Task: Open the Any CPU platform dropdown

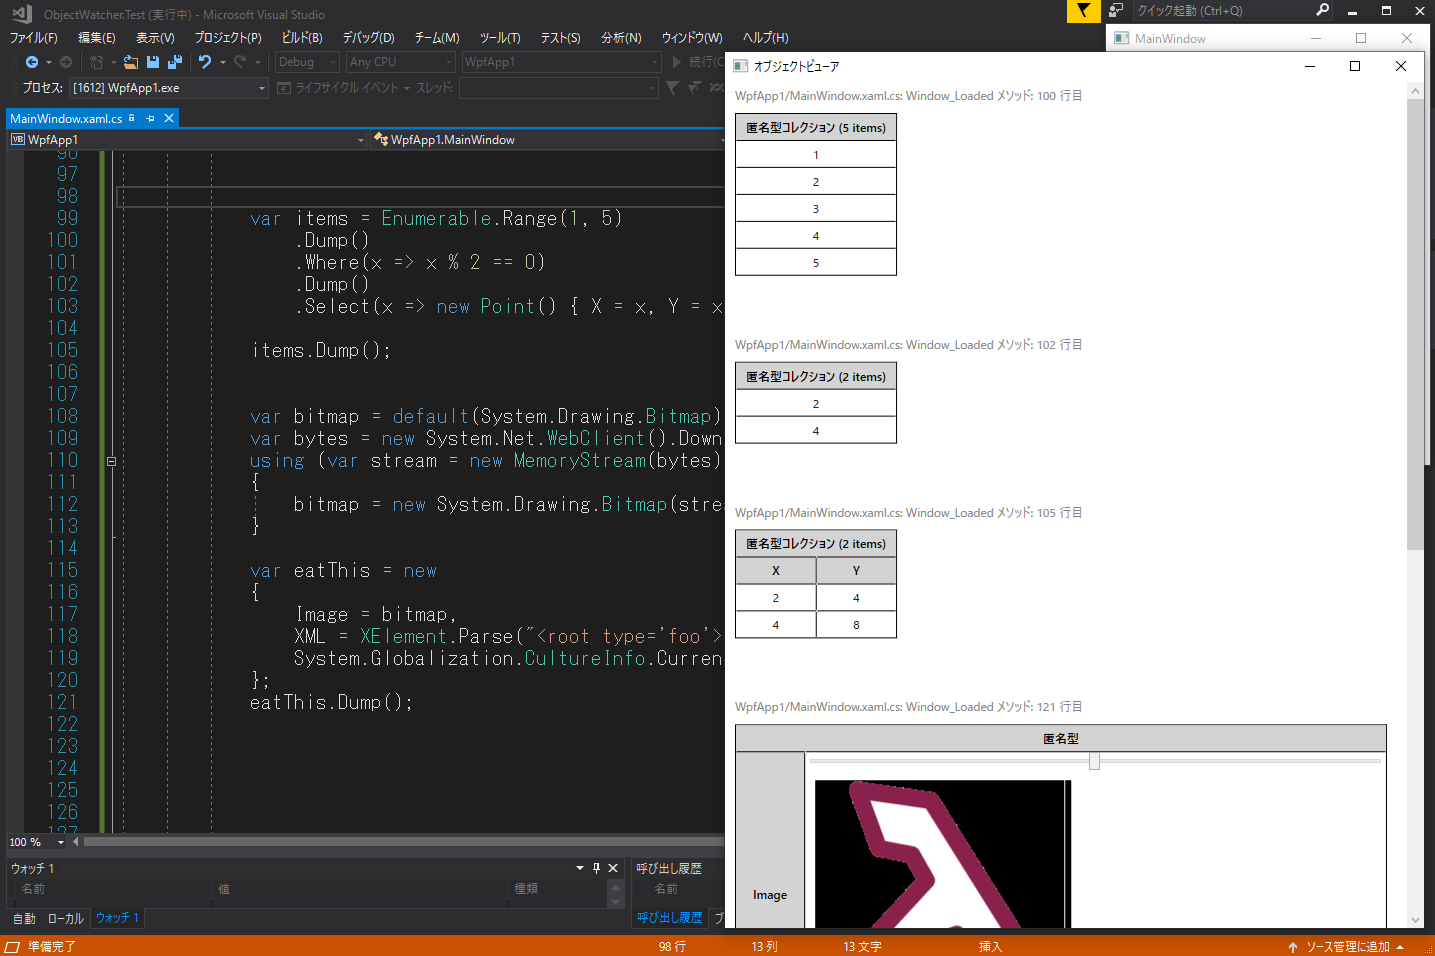Action: pyautogui.click(x=401, y=62)
